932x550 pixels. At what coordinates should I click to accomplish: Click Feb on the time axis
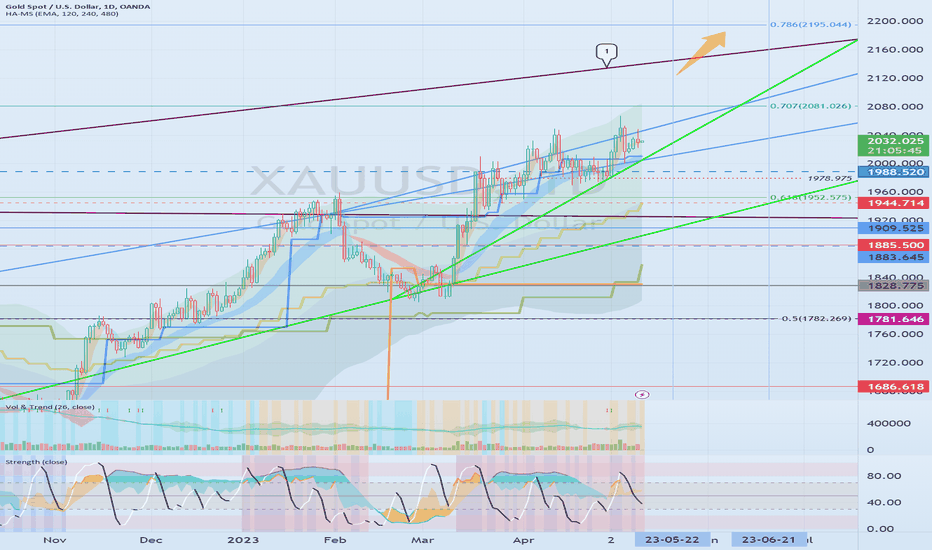tap(335, 540)
